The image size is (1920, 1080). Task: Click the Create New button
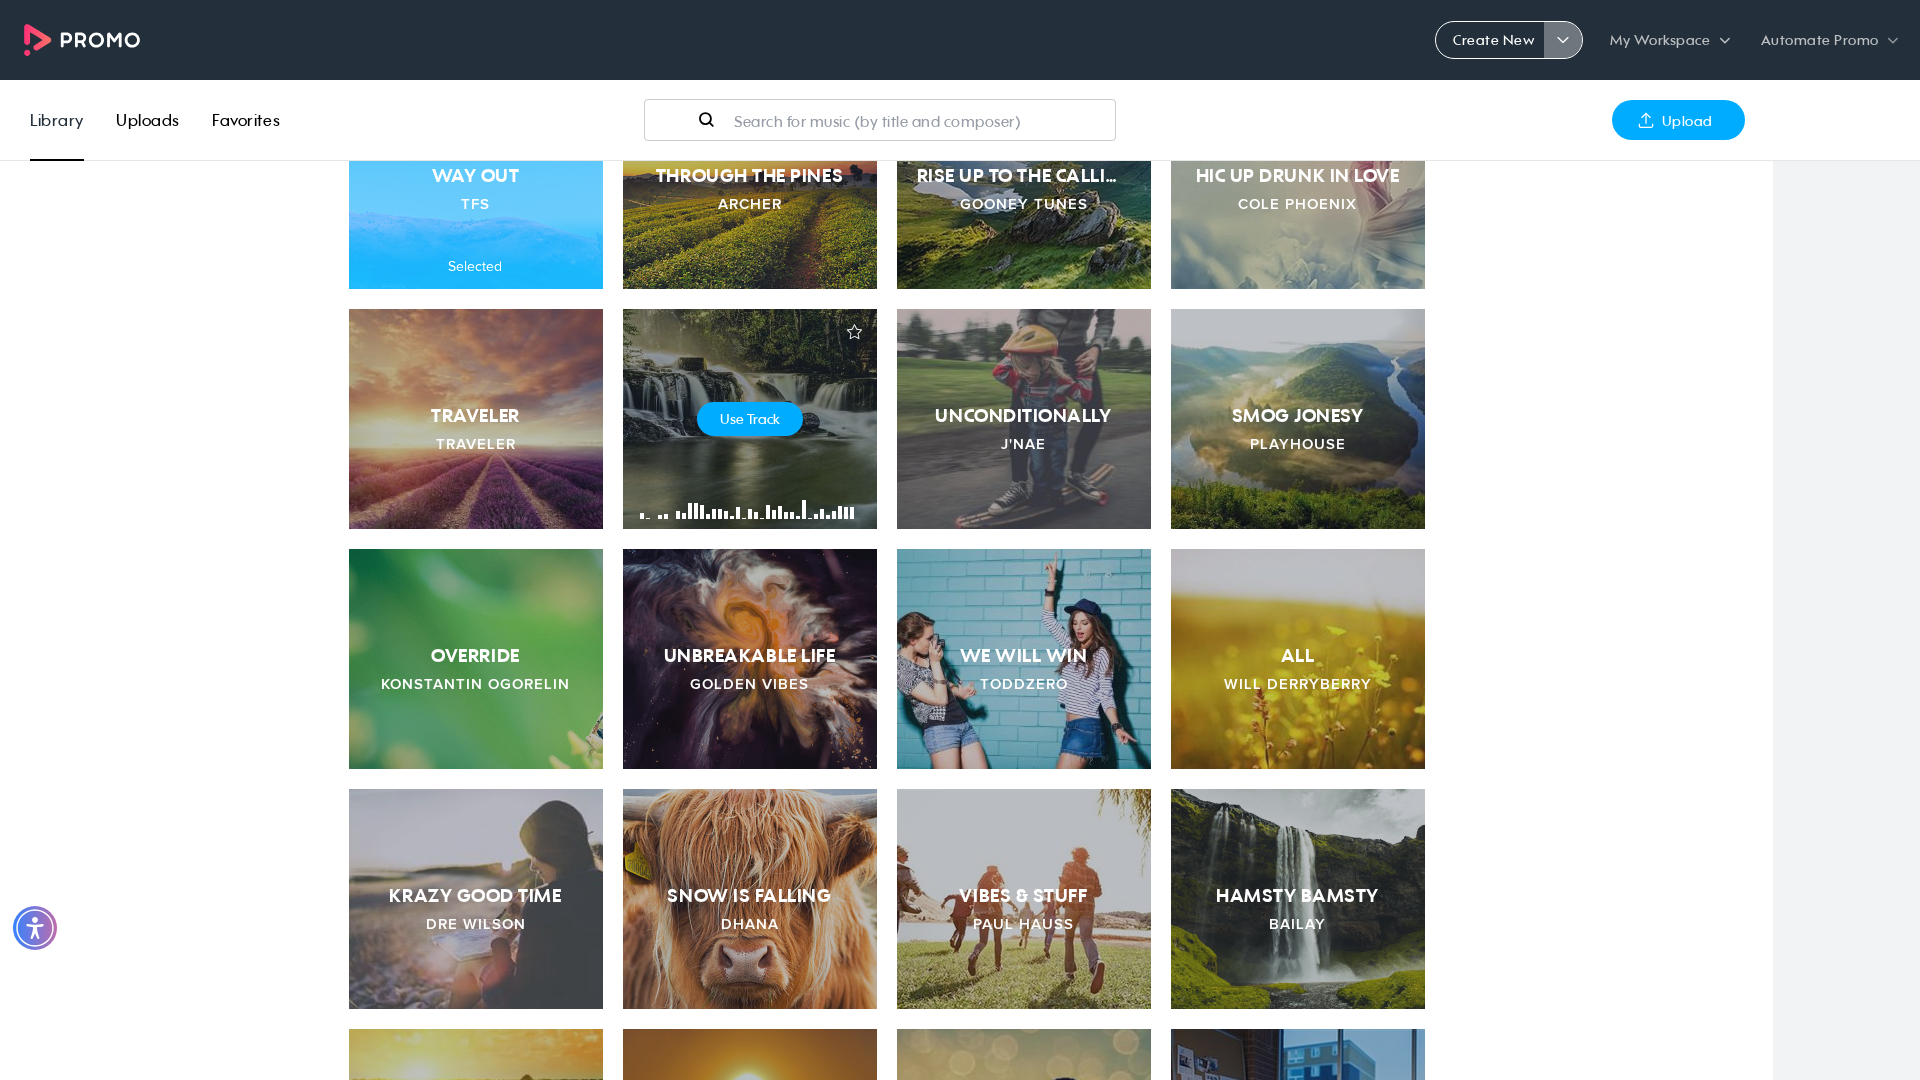1491,40
